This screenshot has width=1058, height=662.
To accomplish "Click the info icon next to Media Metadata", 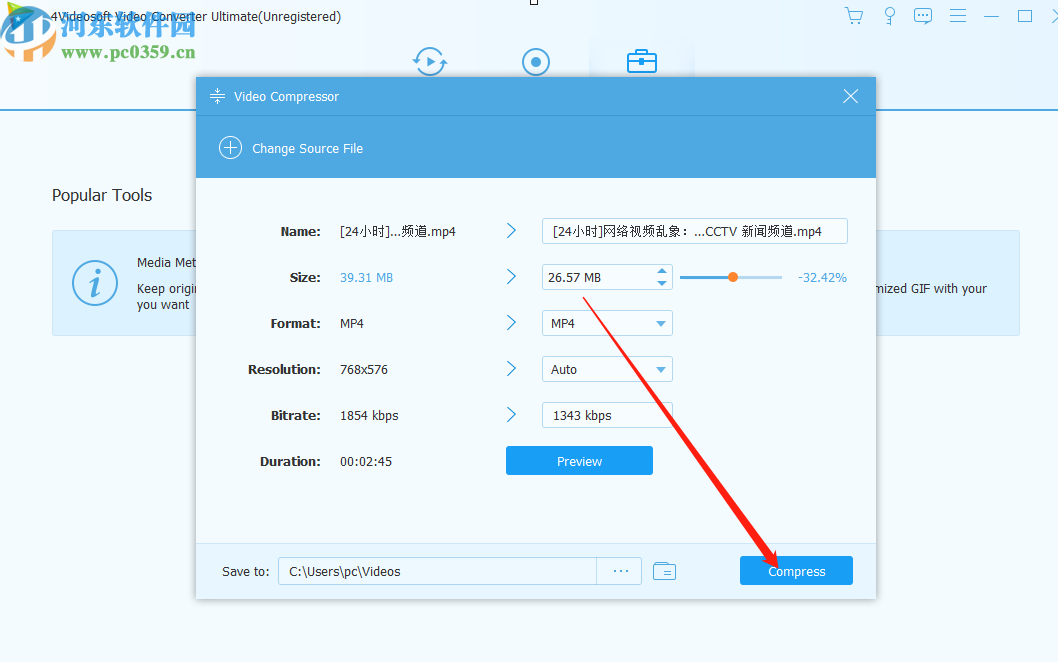I will (95, 283).
